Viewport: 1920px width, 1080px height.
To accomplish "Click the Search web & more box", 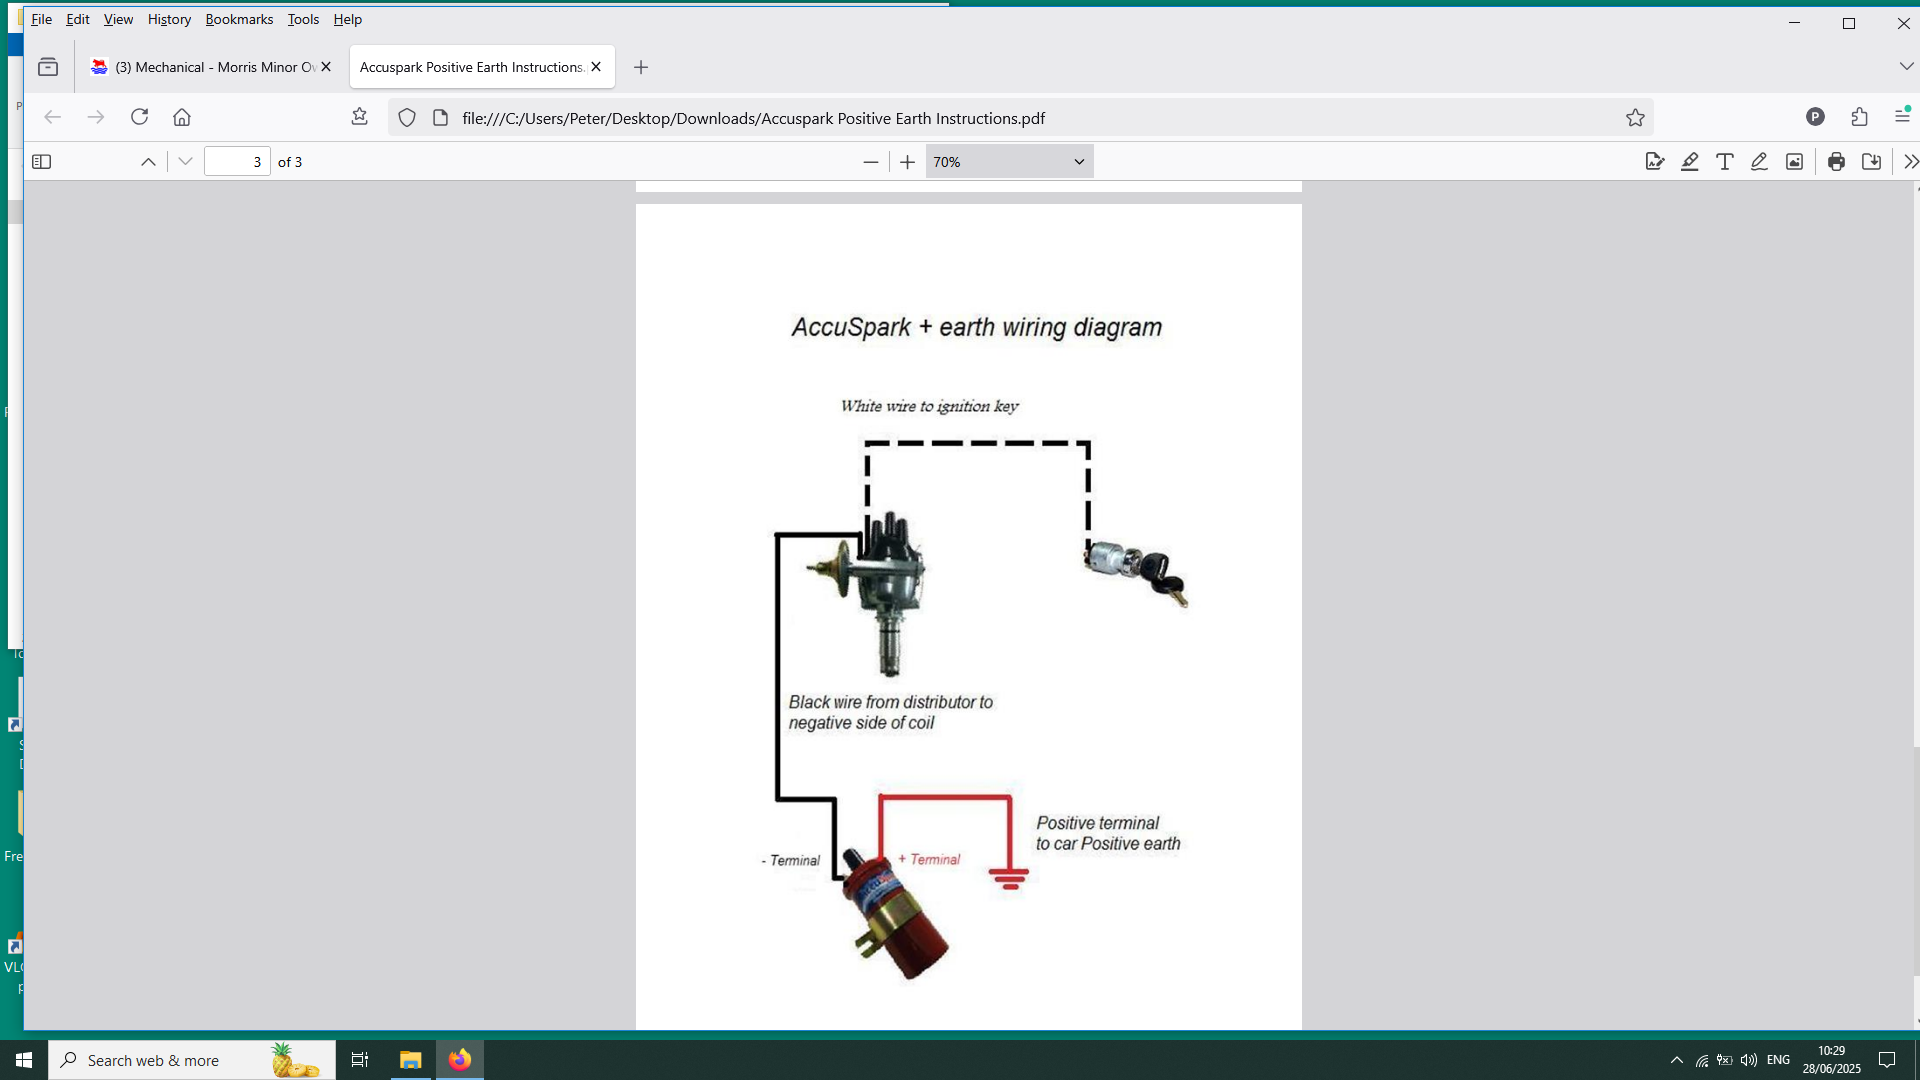I will tap(192, 1060).
